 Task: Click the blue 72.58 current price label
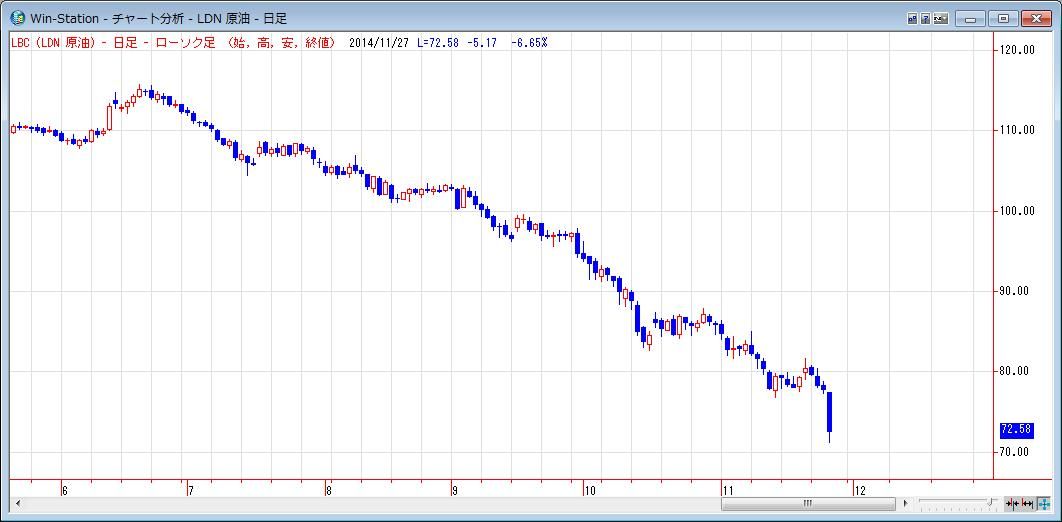pyautogui.click(x=1016, y=429)
